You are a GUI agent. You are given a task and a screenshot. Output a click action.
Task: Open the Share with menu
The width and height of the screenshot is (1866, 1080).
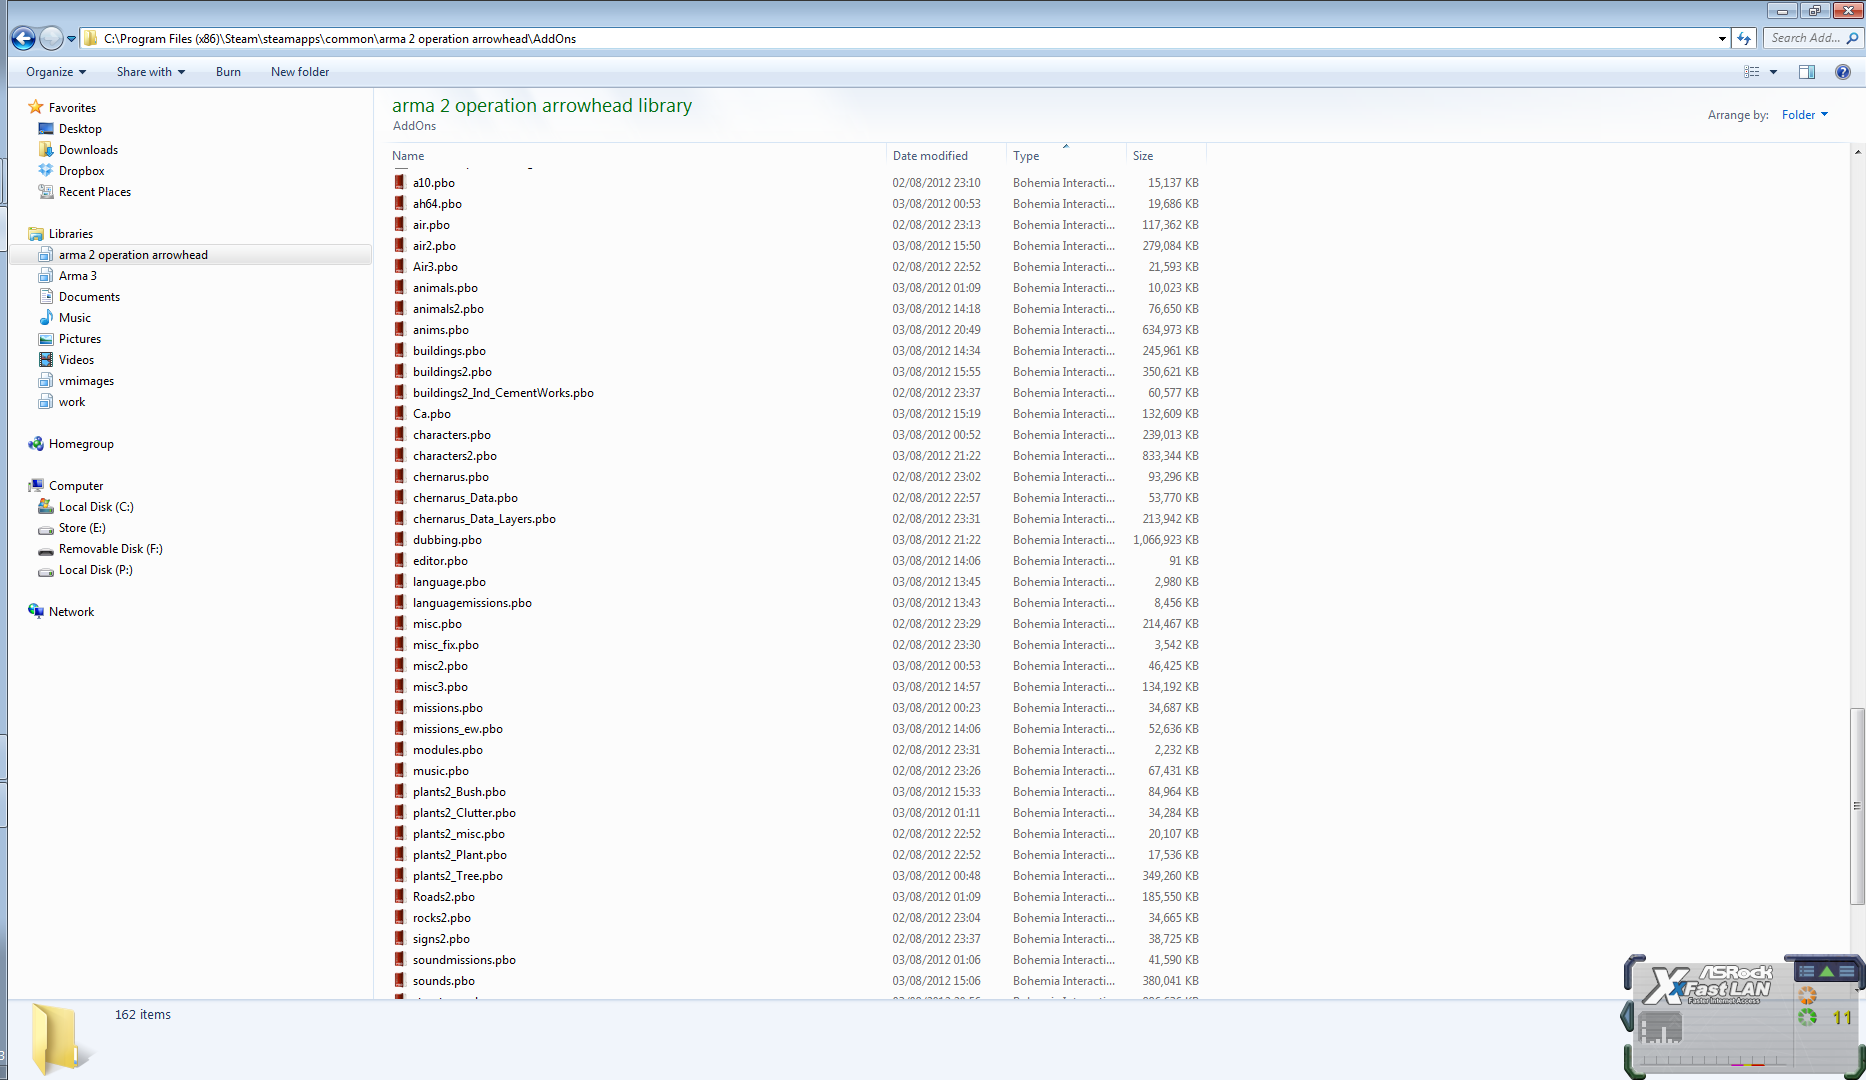coord(151,72)
